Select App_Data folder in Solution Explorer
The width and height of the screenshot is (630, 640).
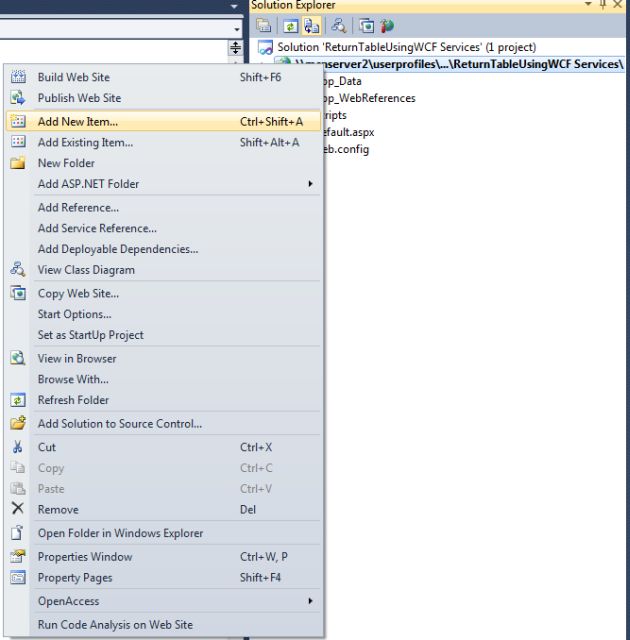342,81
